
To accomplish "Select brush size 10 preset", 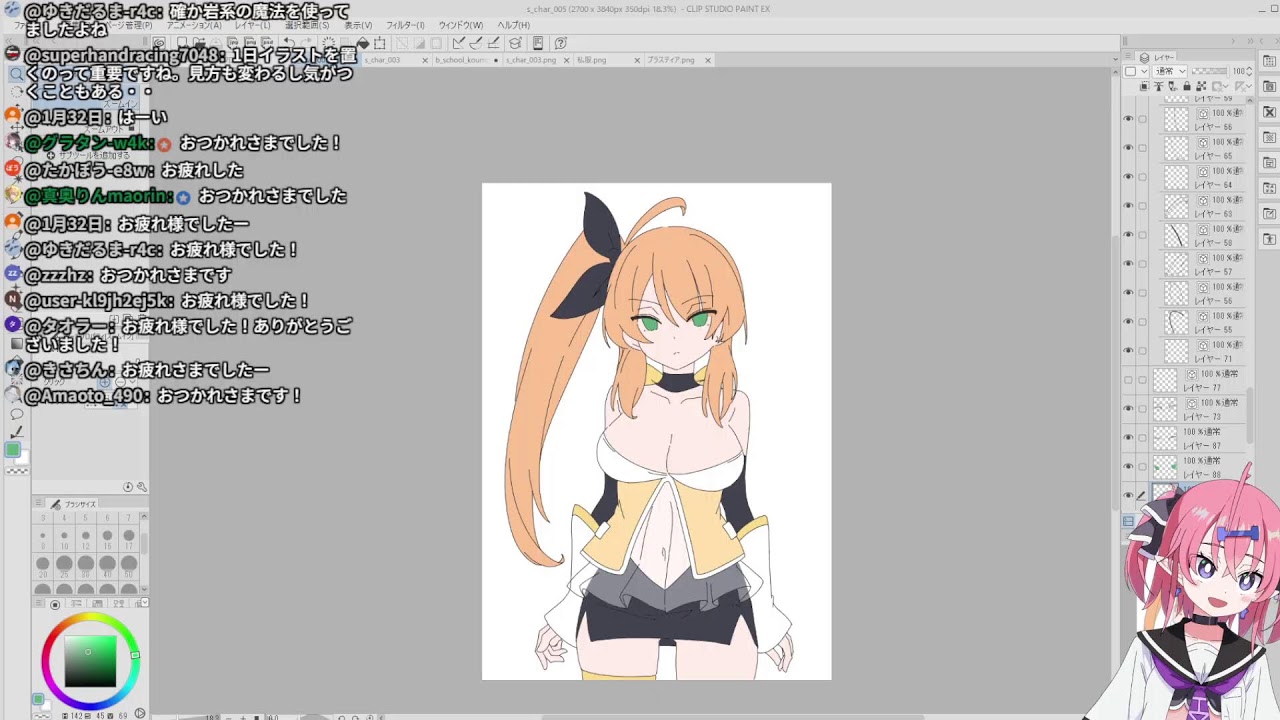I will tap(64, 540).
